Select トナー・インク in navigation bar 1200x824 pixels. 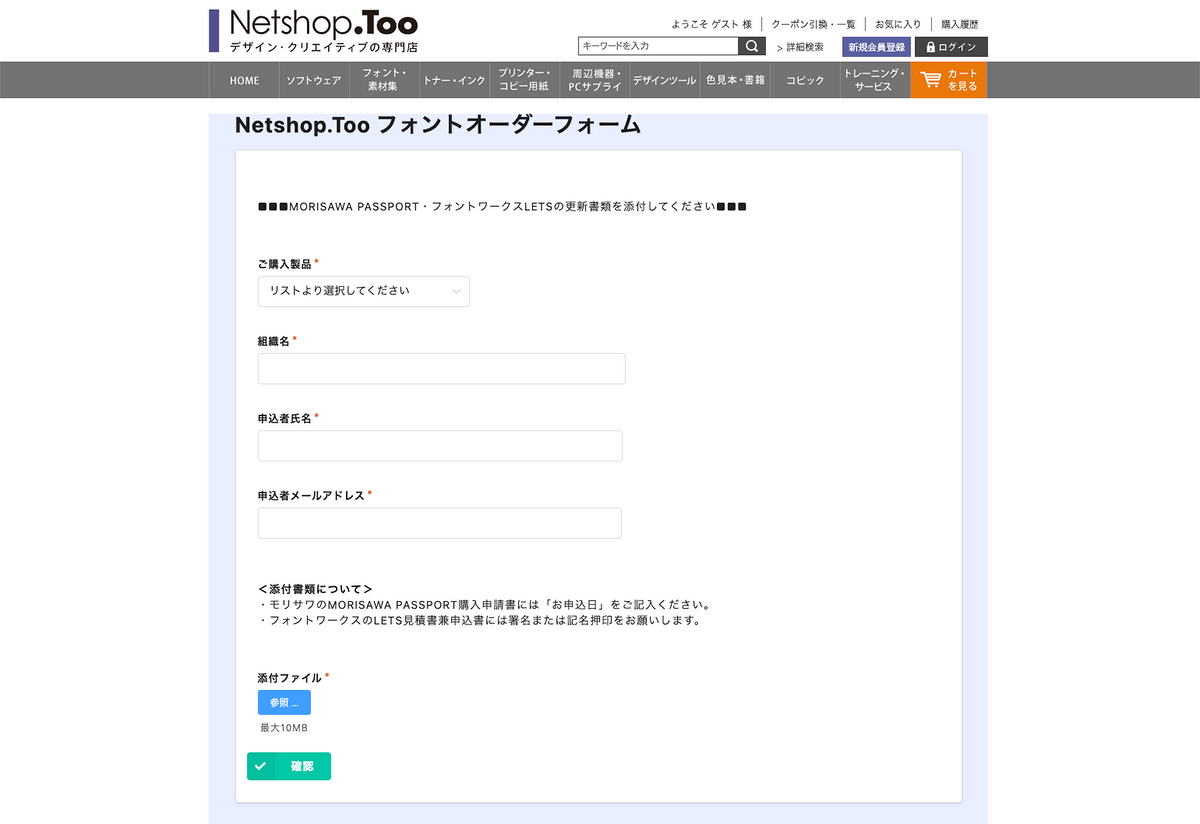pyautogui.click(x=454, y=80)
